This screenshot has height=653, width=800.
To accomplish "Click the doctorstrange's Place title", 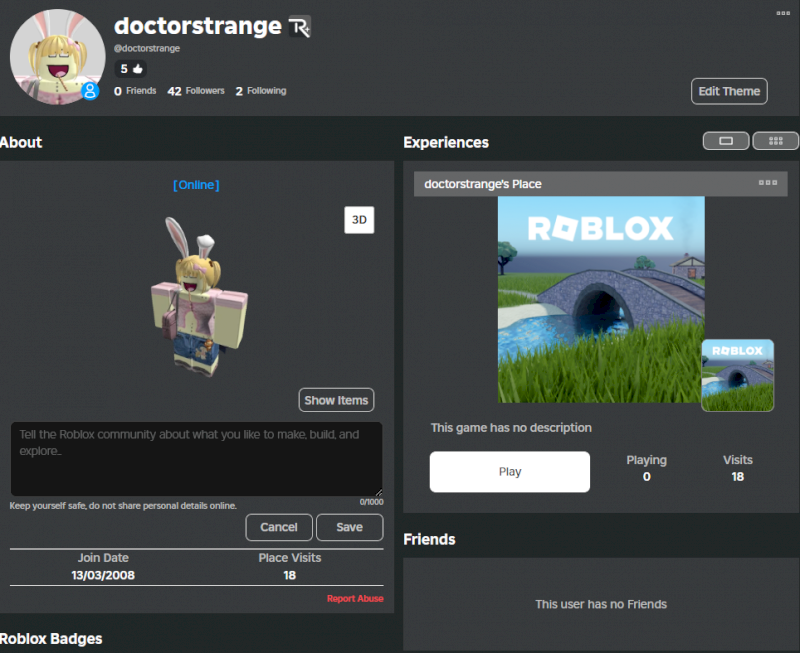I will [483, 184].
